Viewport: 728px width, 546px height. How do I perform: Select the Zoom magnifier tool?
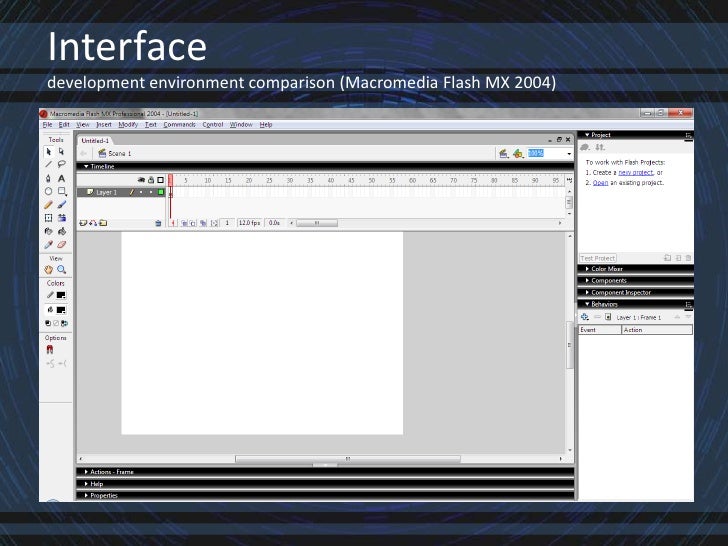(x=62, y=270)
